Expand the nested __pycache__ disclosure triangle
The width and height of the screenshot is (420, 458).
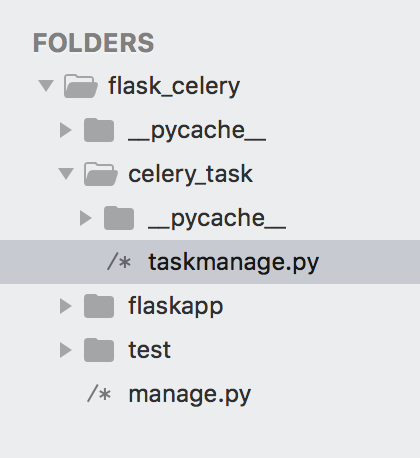point(86,218)
